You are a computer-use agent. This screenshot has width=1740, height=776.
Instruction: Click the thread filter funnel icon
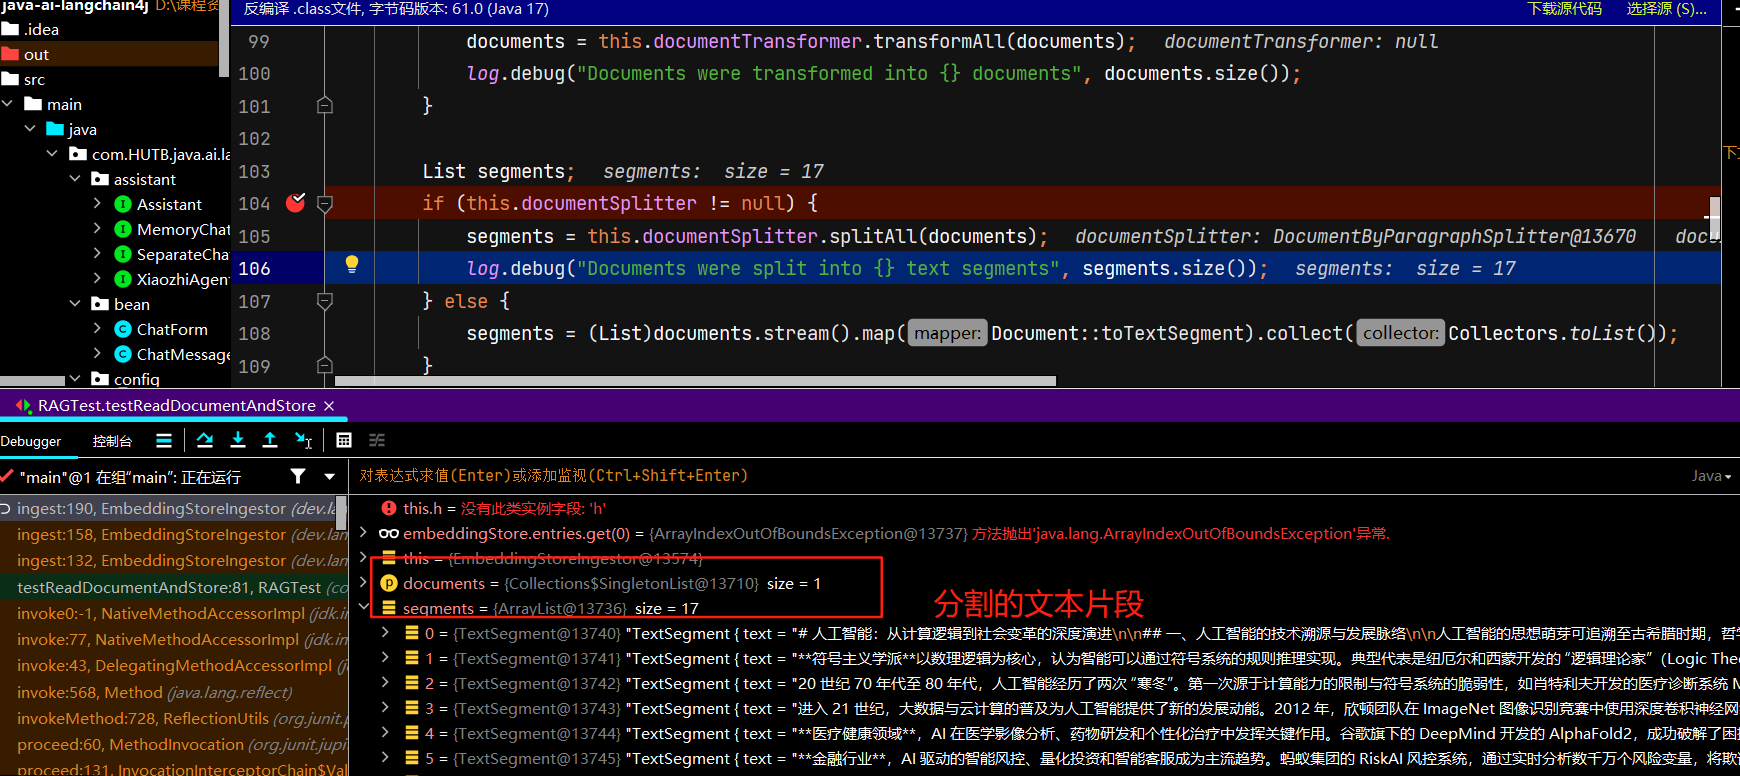tap(298, 476)
